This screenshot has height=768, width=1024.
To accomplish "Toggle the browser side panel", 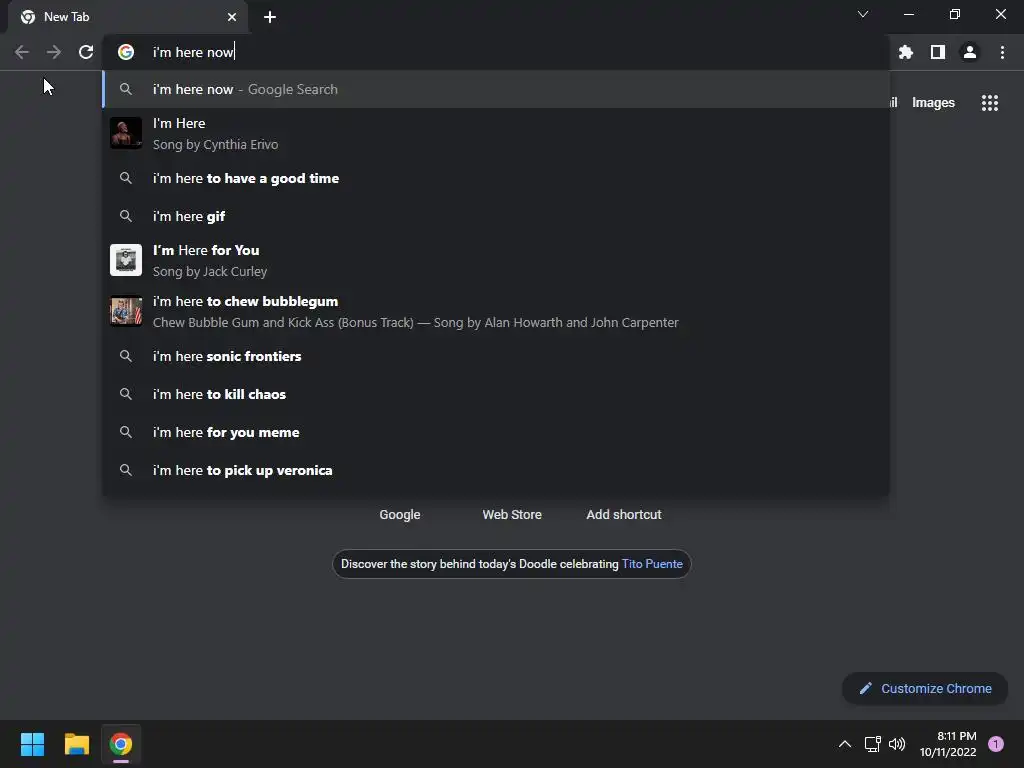I will 938,52.
